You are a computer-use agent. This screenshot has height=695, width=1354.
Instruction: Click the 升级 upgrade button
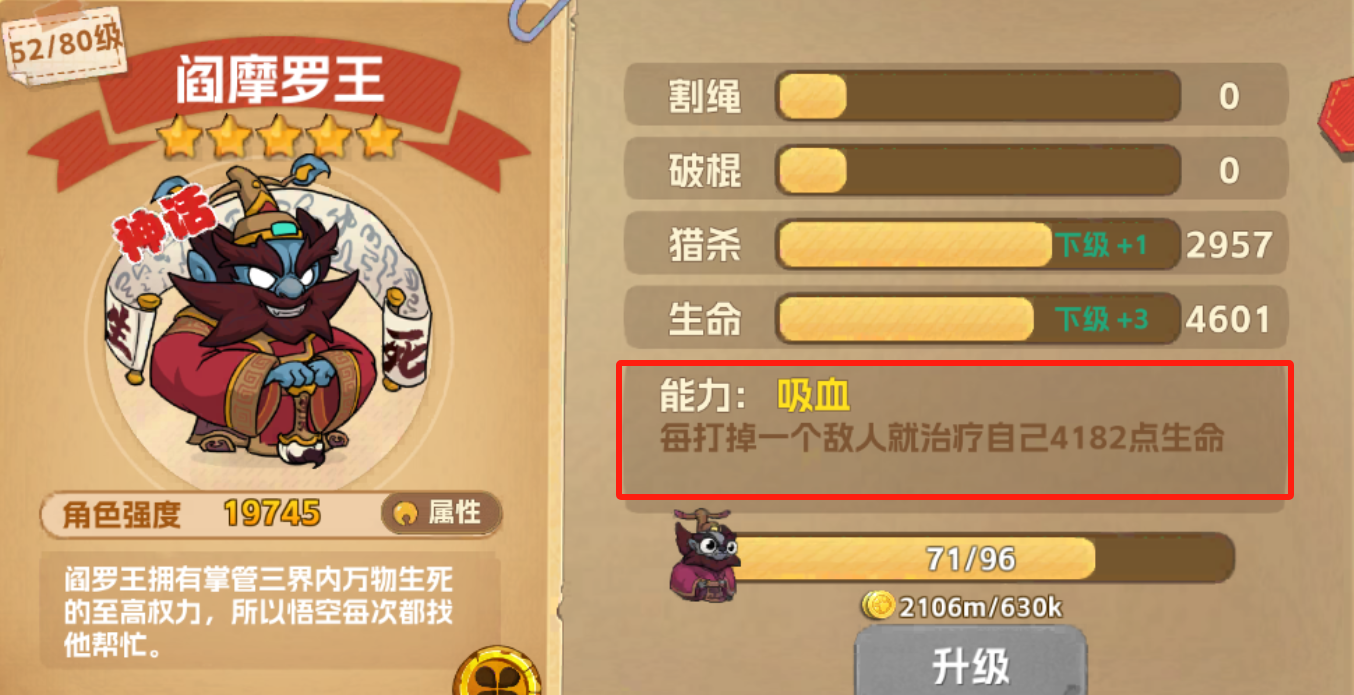[970, 662]
